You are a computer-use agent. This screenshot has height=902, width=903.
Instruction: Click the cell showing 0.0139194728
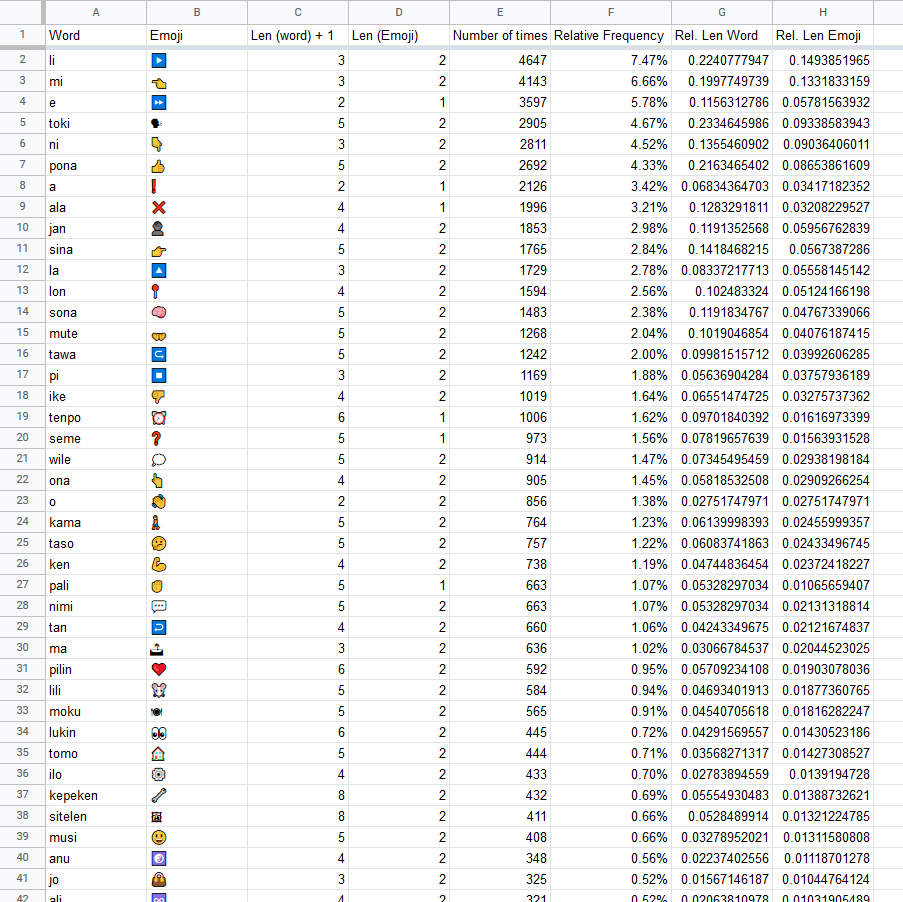(823, 774)
